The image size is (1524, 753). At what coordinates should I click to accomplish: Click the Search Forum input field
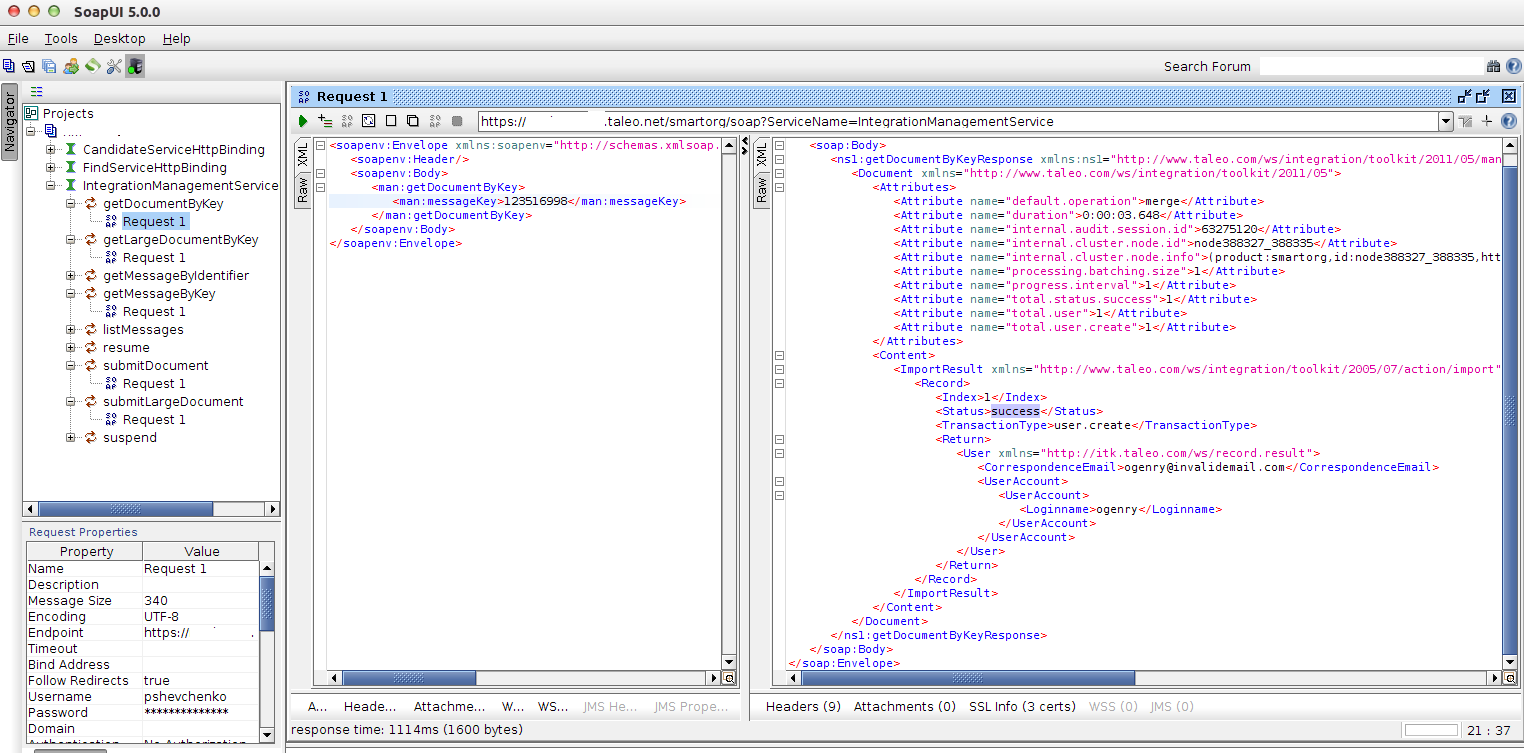click(x=1368, y=67)
